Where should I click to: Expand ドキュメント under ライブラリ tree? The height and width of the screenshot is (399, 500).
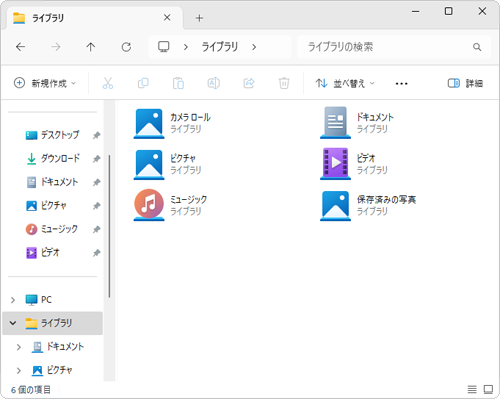point(19,347)
